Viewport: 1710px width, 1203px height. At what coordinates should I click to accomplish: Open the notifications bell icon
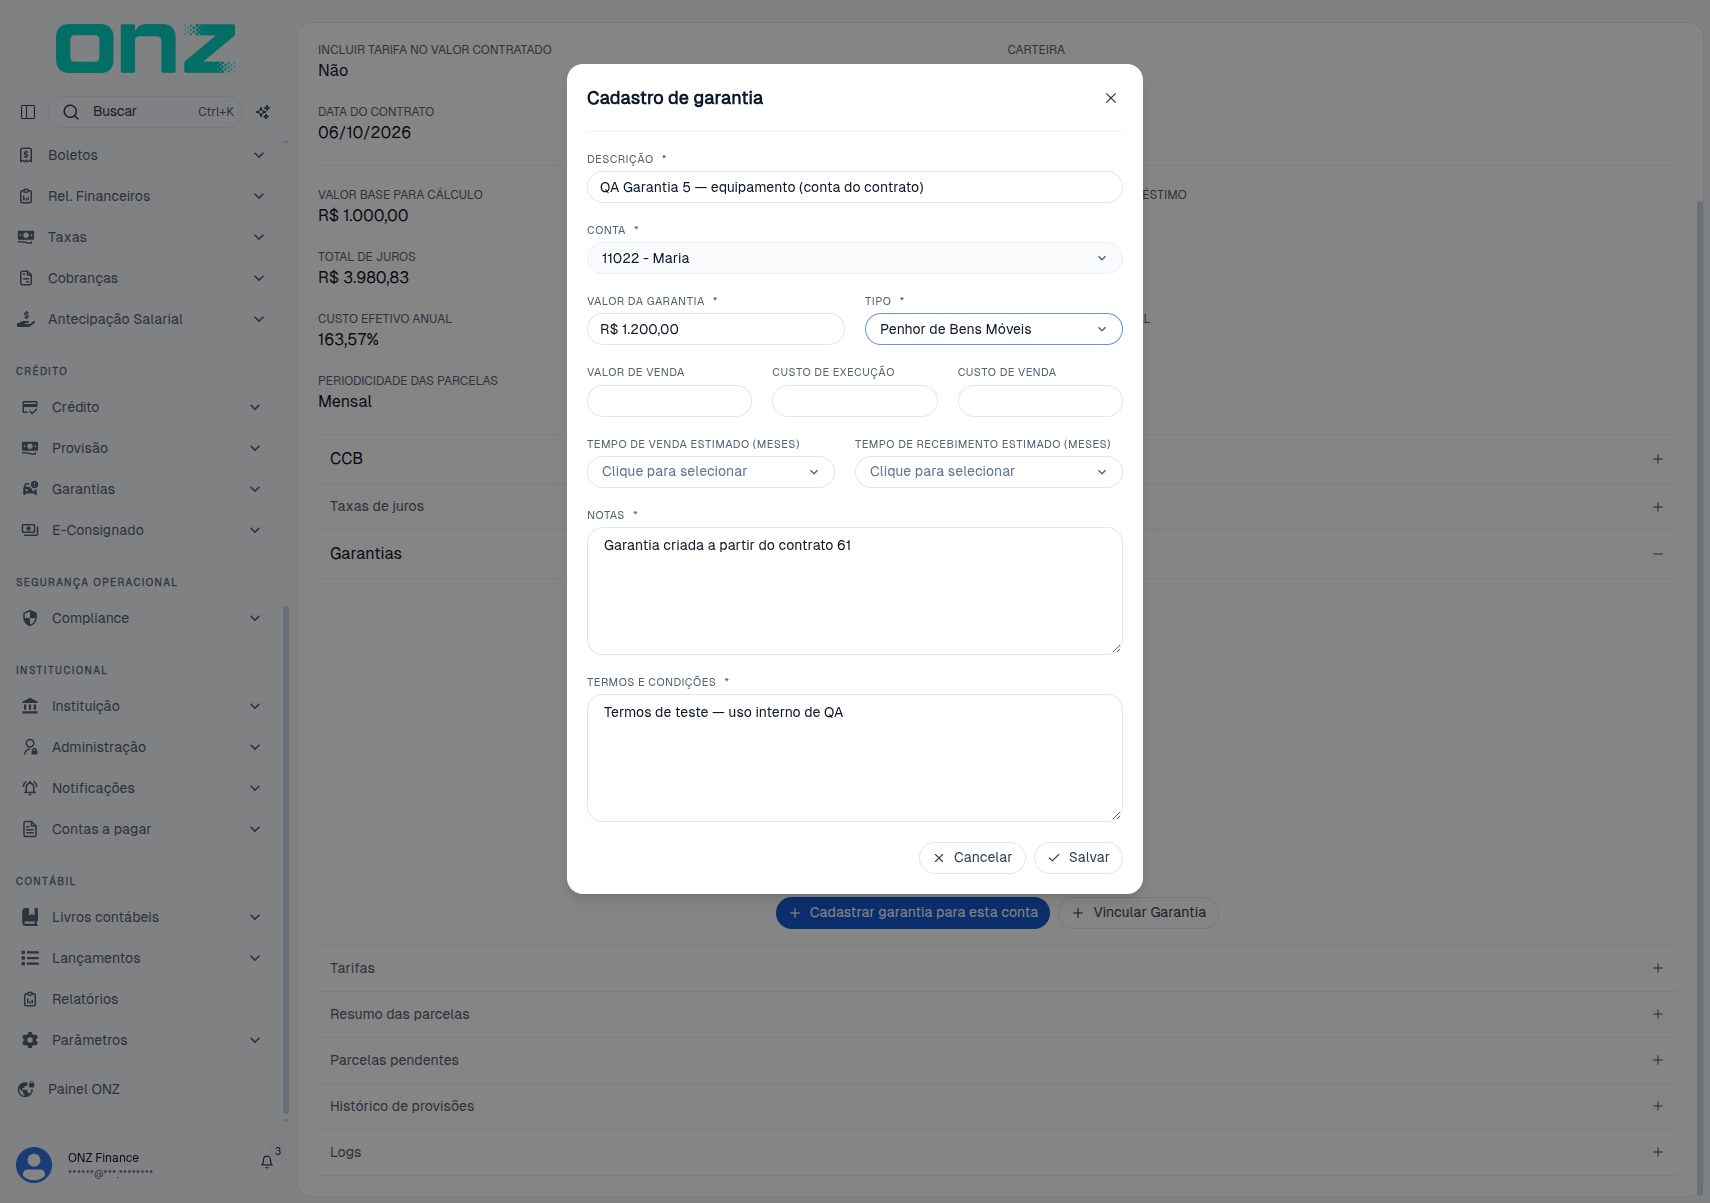pyautogui.click(x=267, y=1161)
